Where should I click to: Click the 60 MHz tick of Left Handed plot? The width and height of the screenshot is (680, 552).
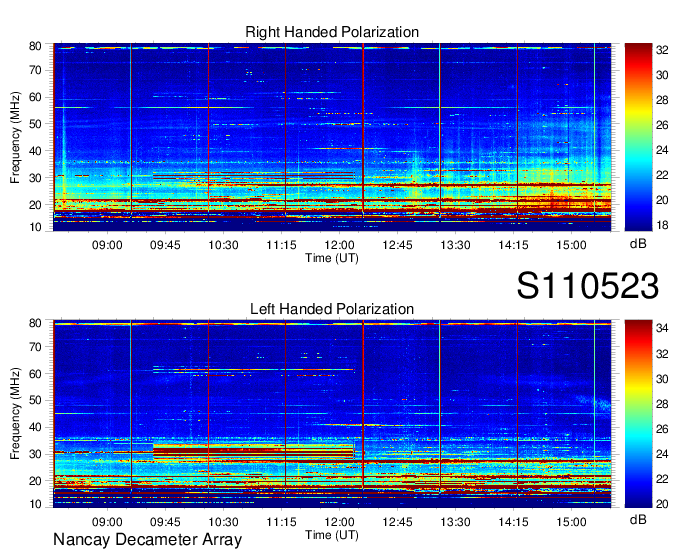(35, 374)
